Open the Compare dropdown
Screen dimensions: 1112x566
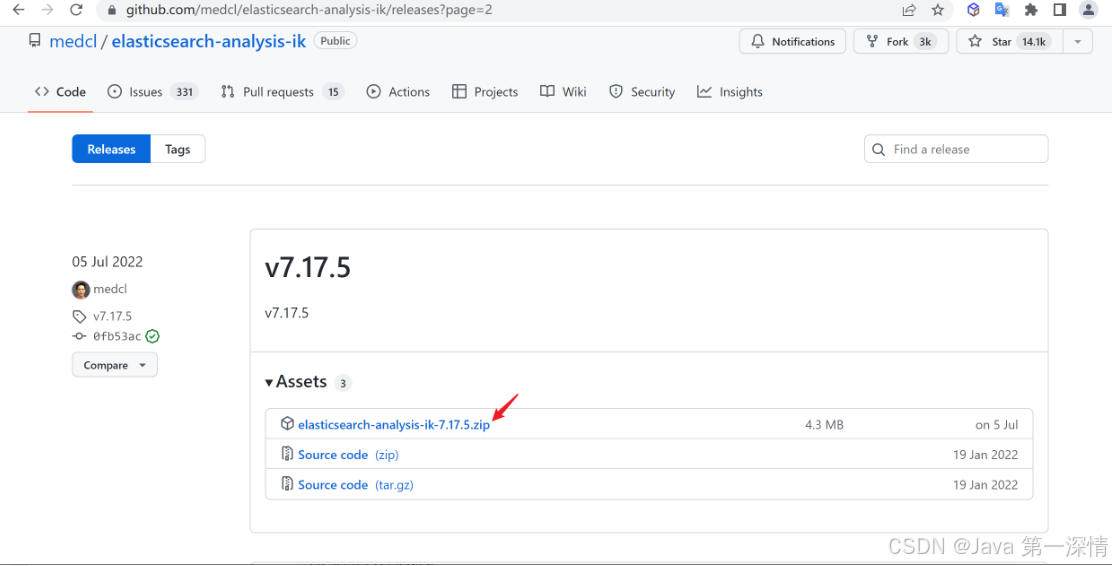114,365
